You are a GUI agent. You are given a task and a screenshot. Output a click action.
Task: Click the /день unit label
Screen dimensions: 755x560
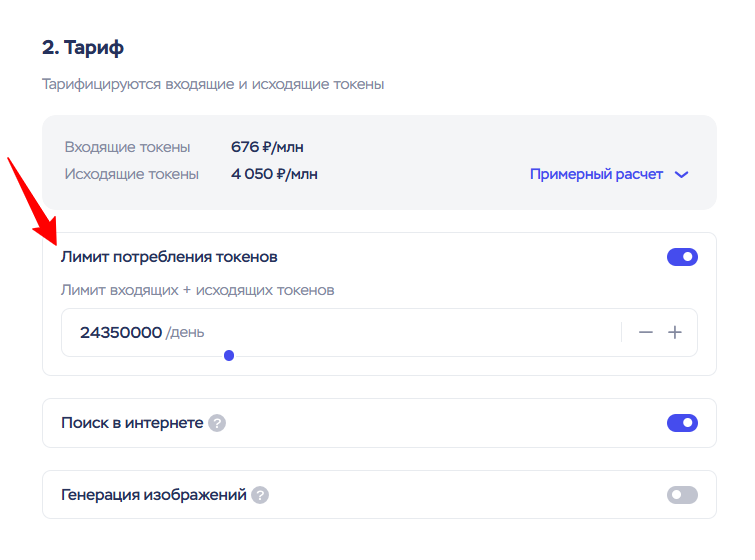[x=185, y=333]
